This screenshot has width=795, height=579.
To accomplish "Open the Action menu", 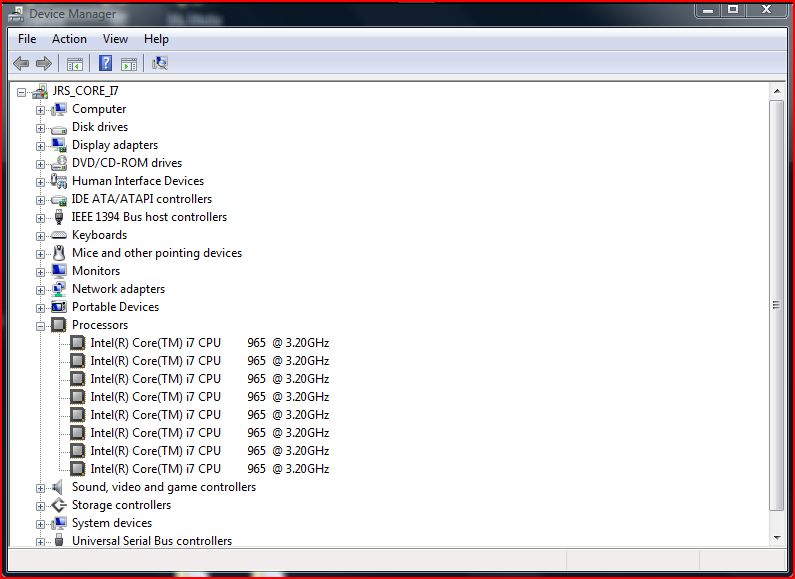I will tap(69, 39).
